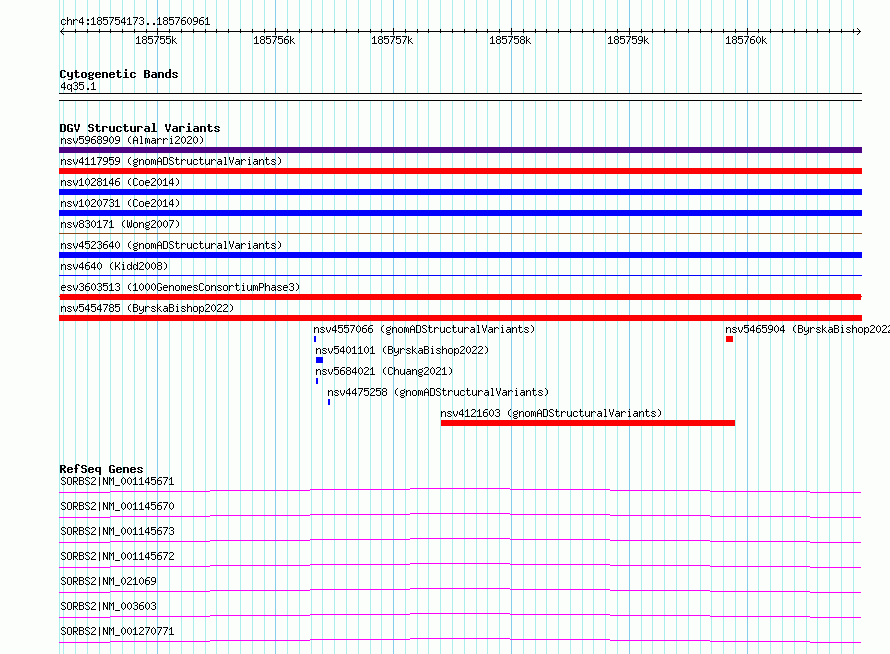Click the blue nsv4523640 gnomAD variant bar
Viewport: 890px width, 654px height.
(x=460, y=255)
